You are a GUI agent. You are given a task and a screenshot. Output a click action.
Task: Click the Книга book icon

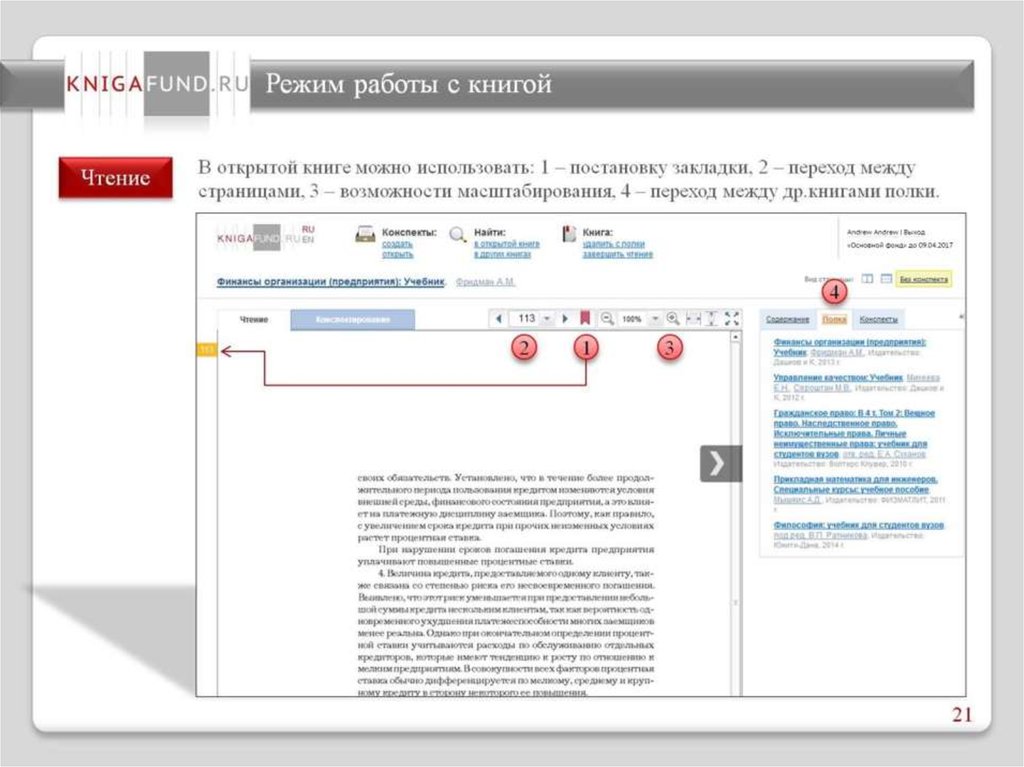569,234
